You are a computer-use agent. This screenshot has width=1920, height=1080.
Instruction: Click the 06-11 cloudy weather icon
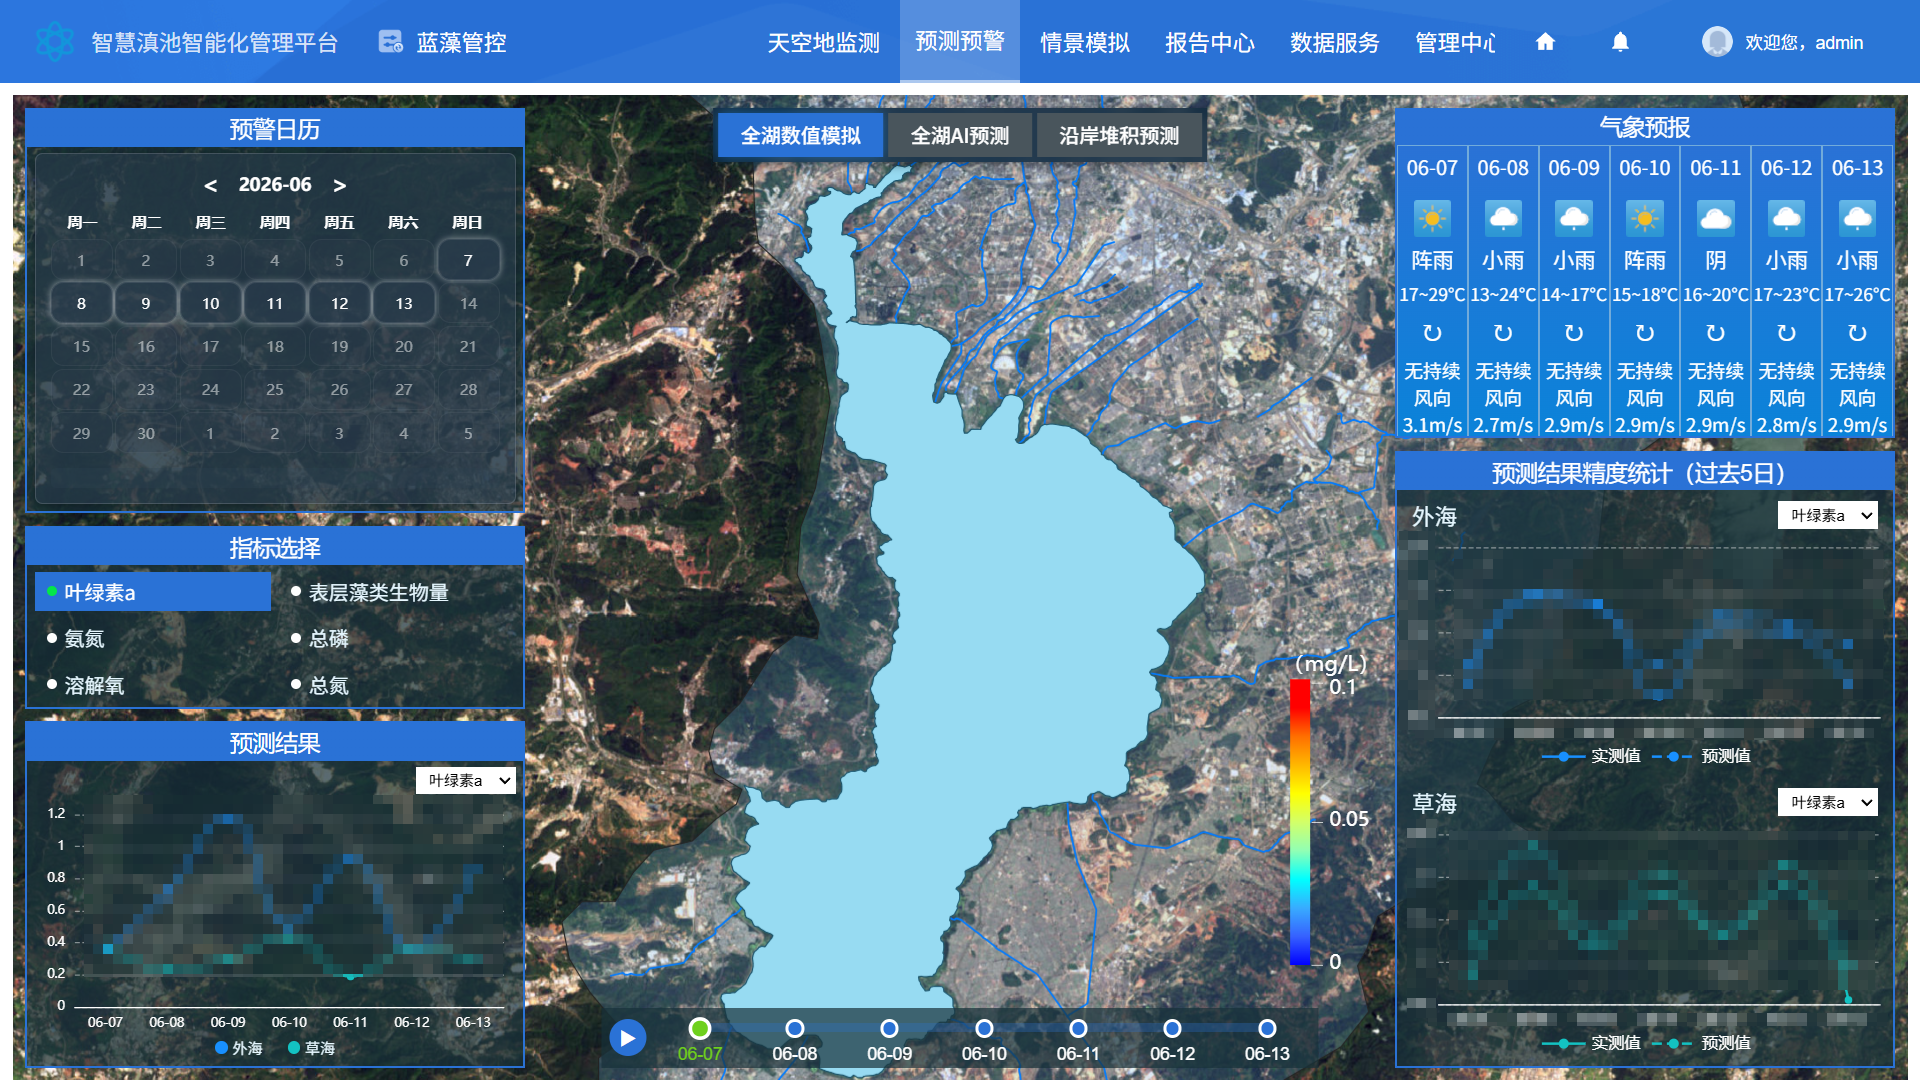click(1716, 218)
